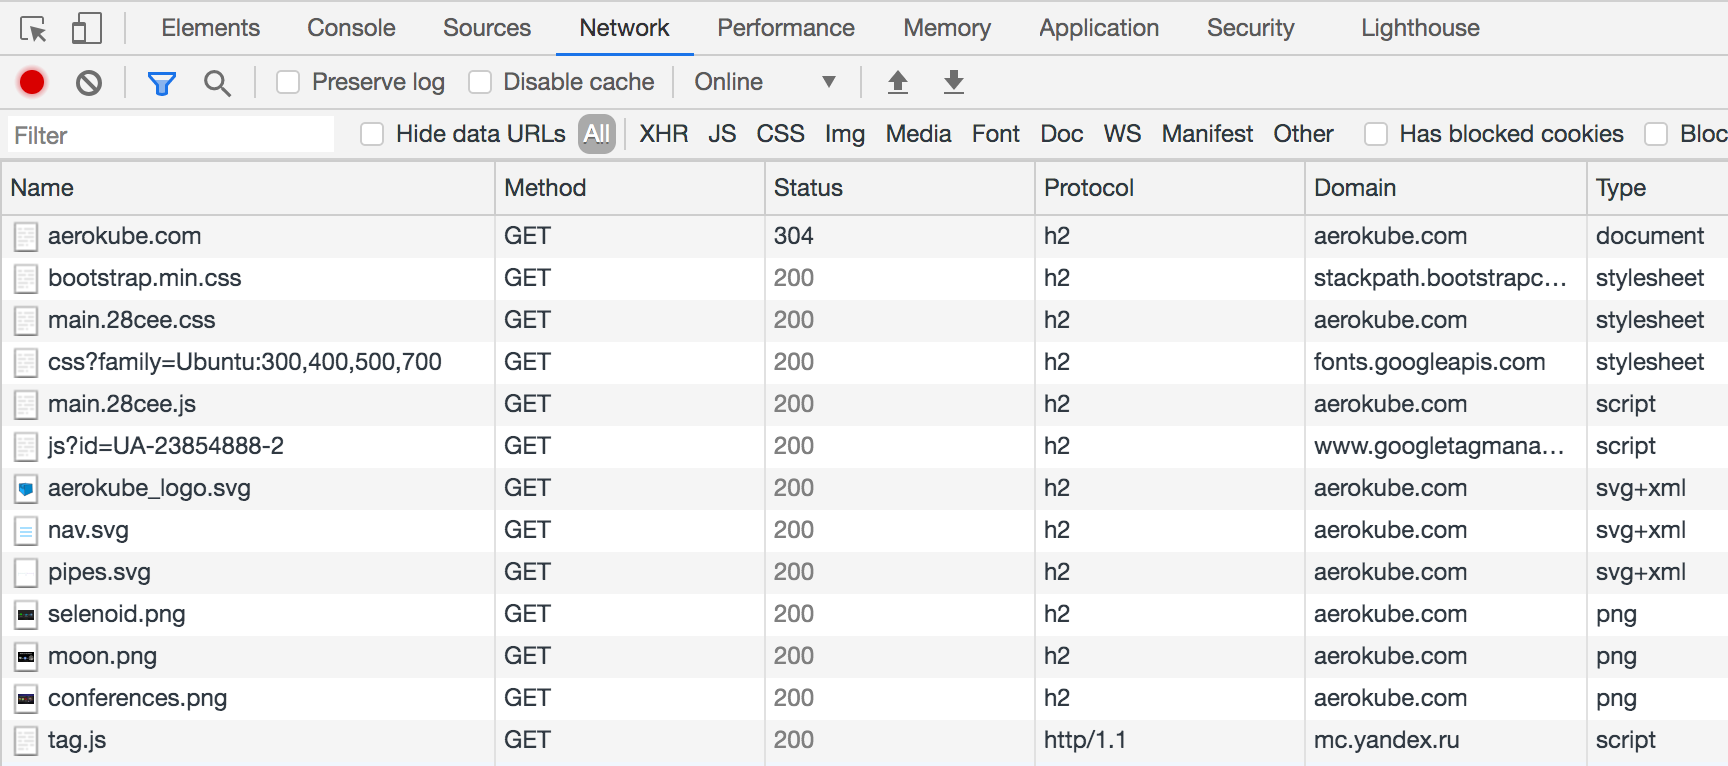This screenshot has height=766, width=1728.
Task: Filter requests by XHR
Action: coord(664,134)
